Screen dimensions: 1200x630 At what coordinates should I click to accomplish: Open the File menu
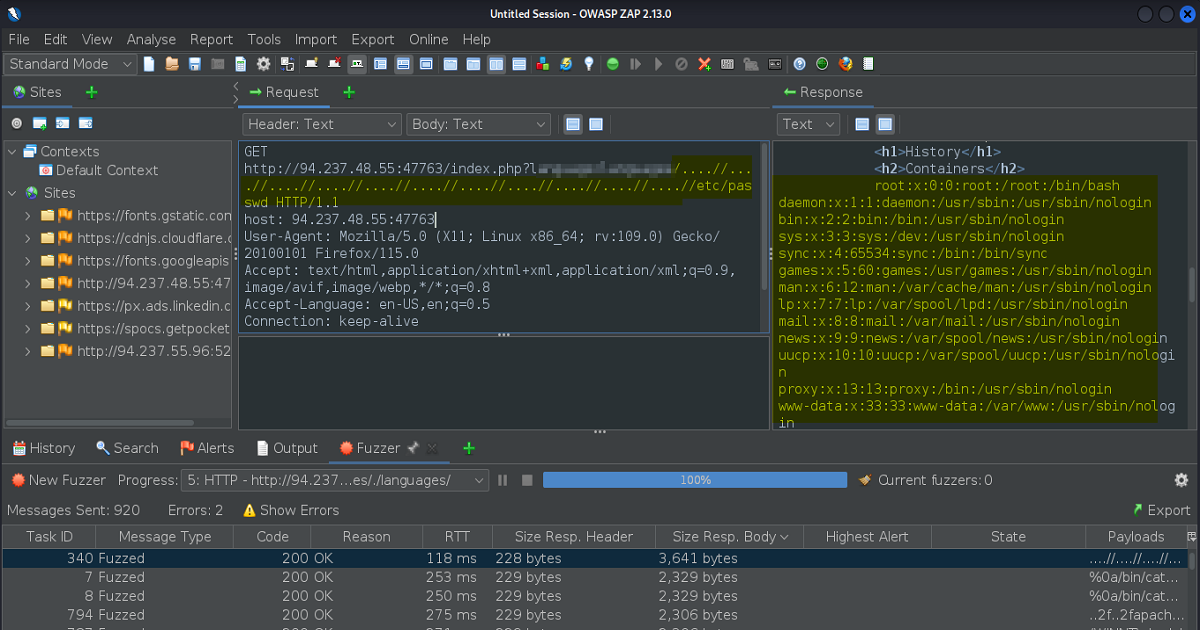[19, 39]
